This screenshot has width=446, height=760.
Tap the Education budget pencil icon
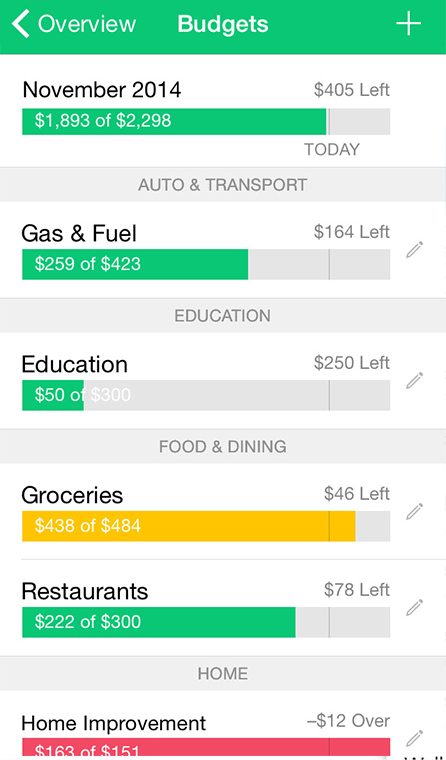[414, 380]
